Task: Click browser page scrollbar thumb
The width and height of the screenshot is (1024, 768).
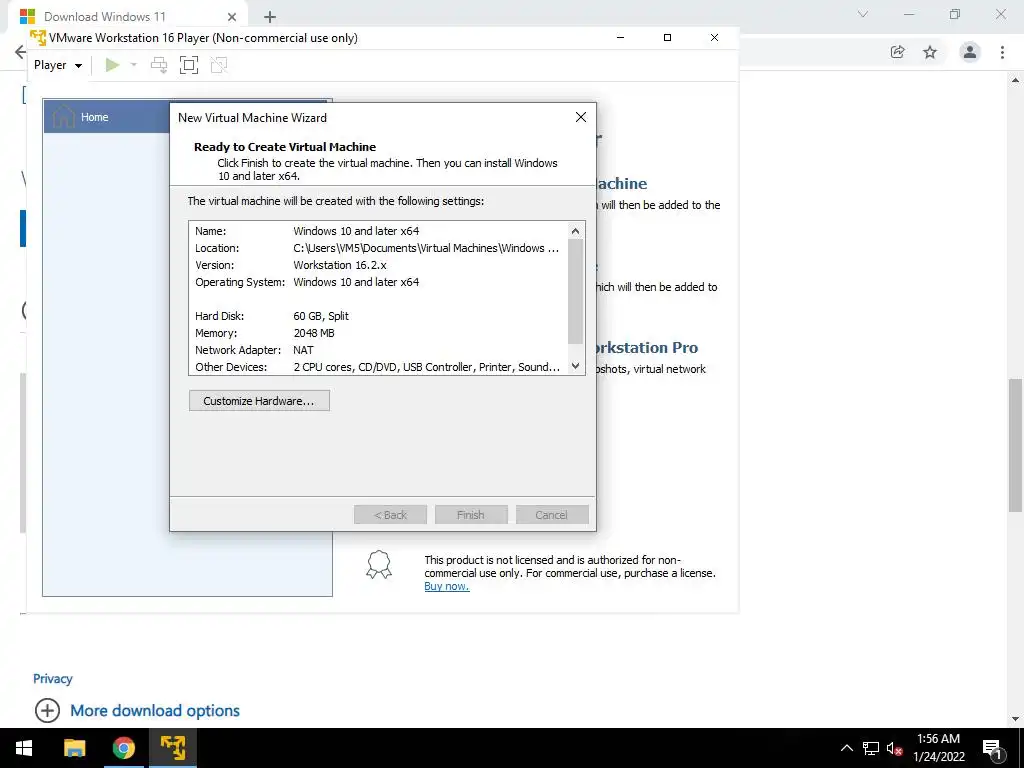Action: pyautogui.click(x=1016, y=445)
